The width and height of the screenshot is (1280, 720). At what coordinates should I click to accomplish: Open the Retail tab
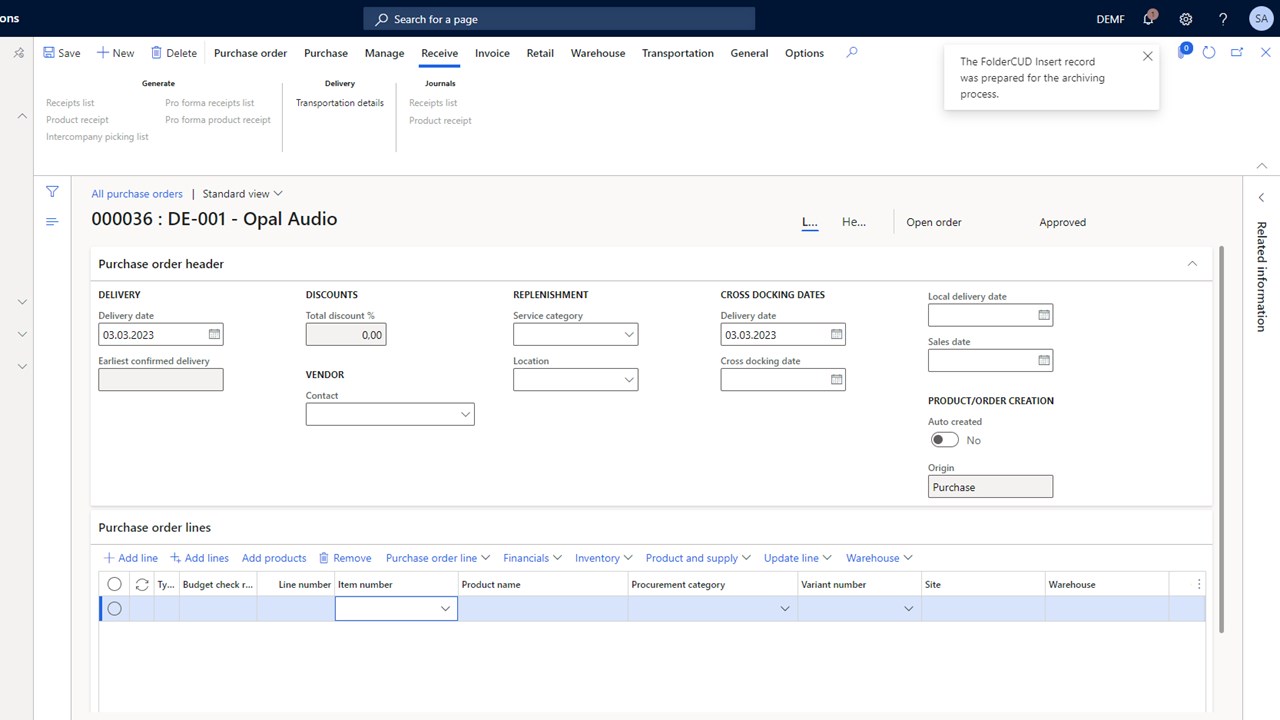[540, 53]
